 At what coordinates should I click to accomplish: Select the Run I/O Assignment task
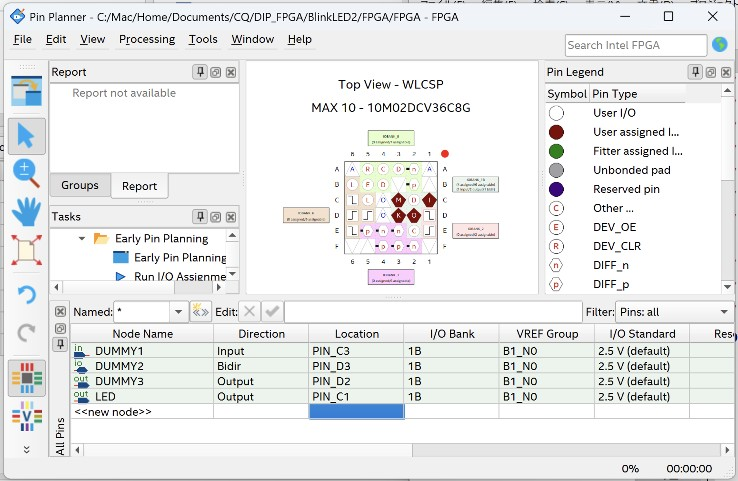[x=180, y=276]
